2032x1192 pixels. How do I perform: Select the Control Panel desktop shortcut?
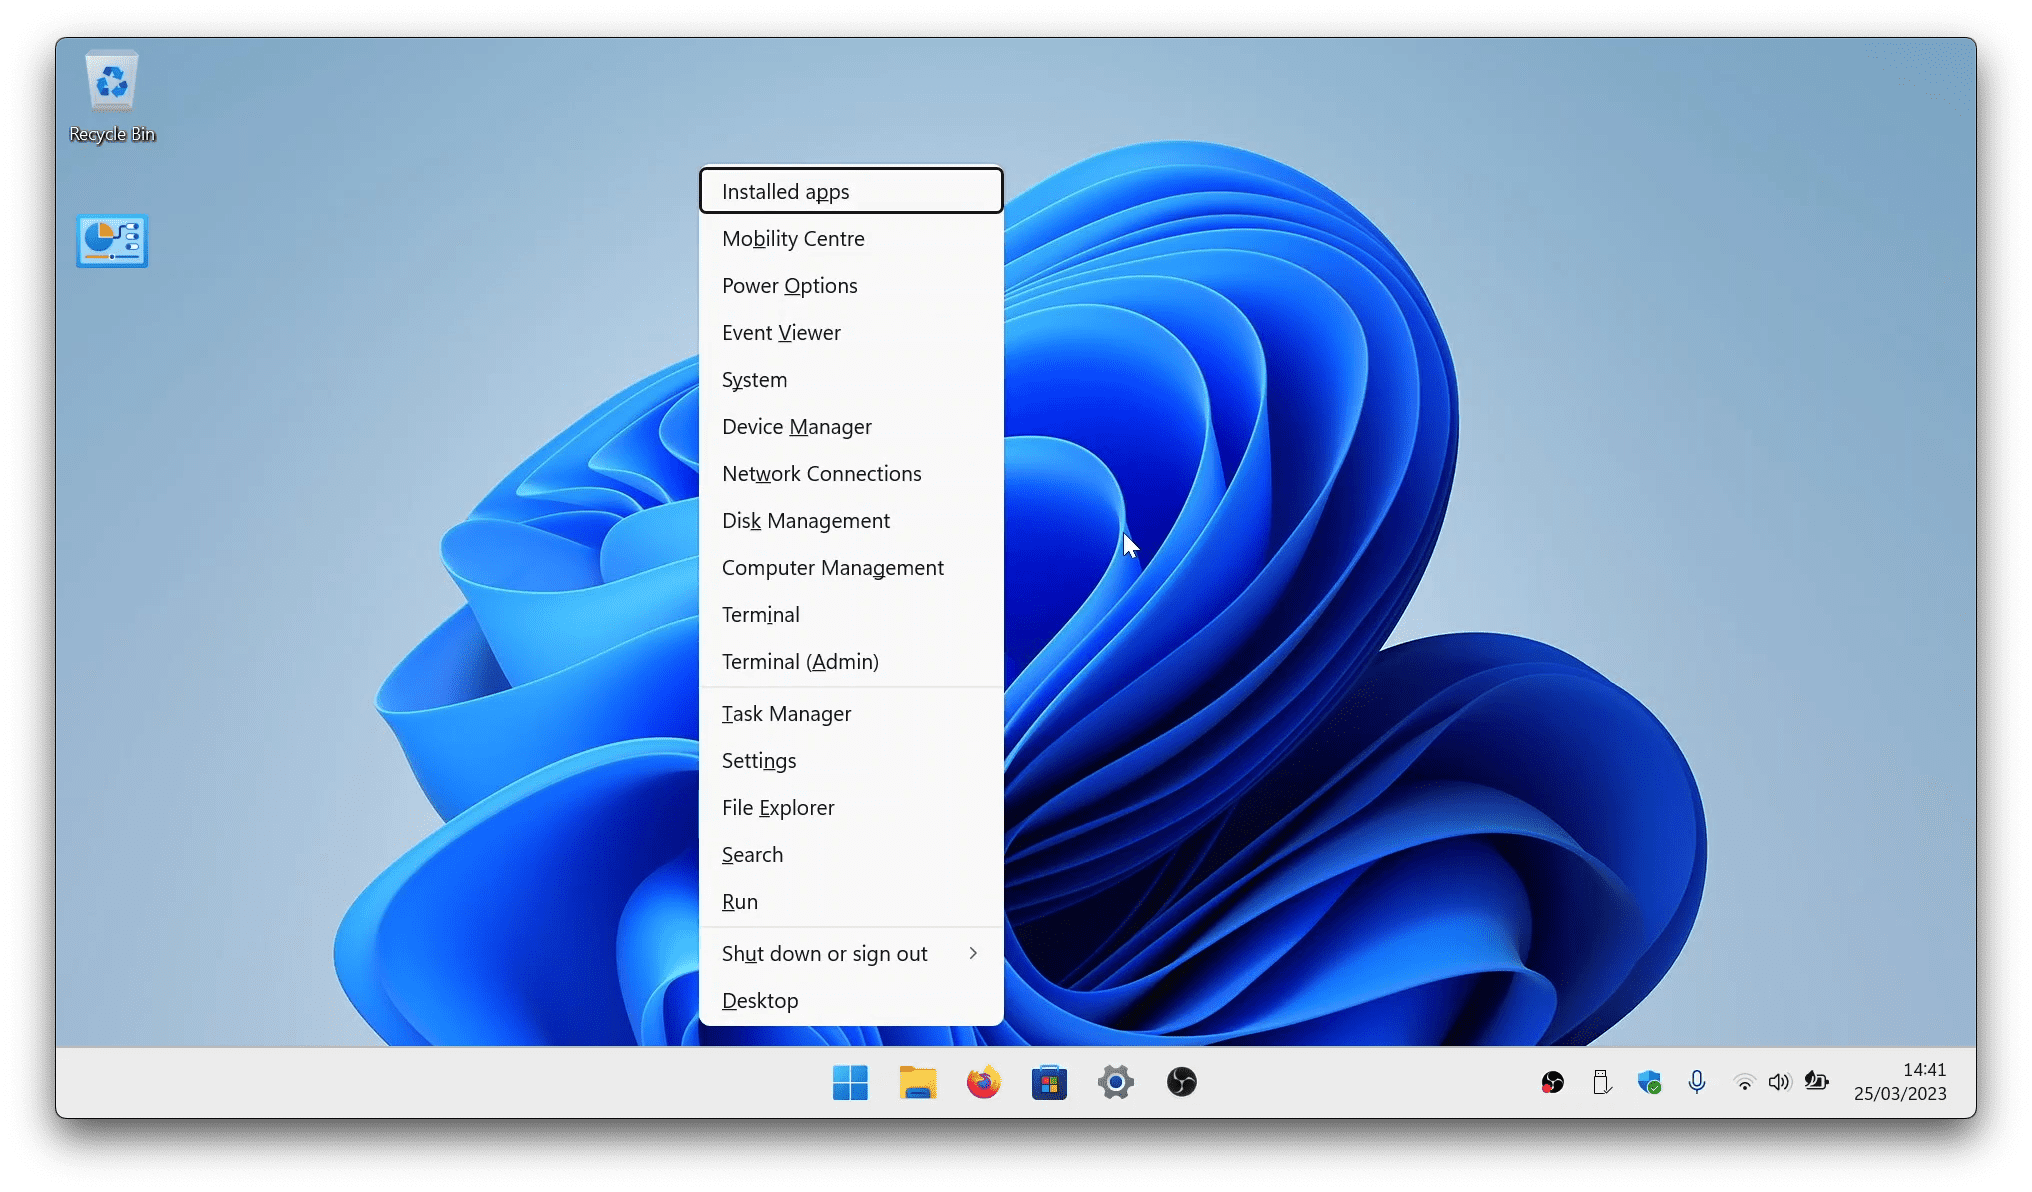click(x=112, y=241)
